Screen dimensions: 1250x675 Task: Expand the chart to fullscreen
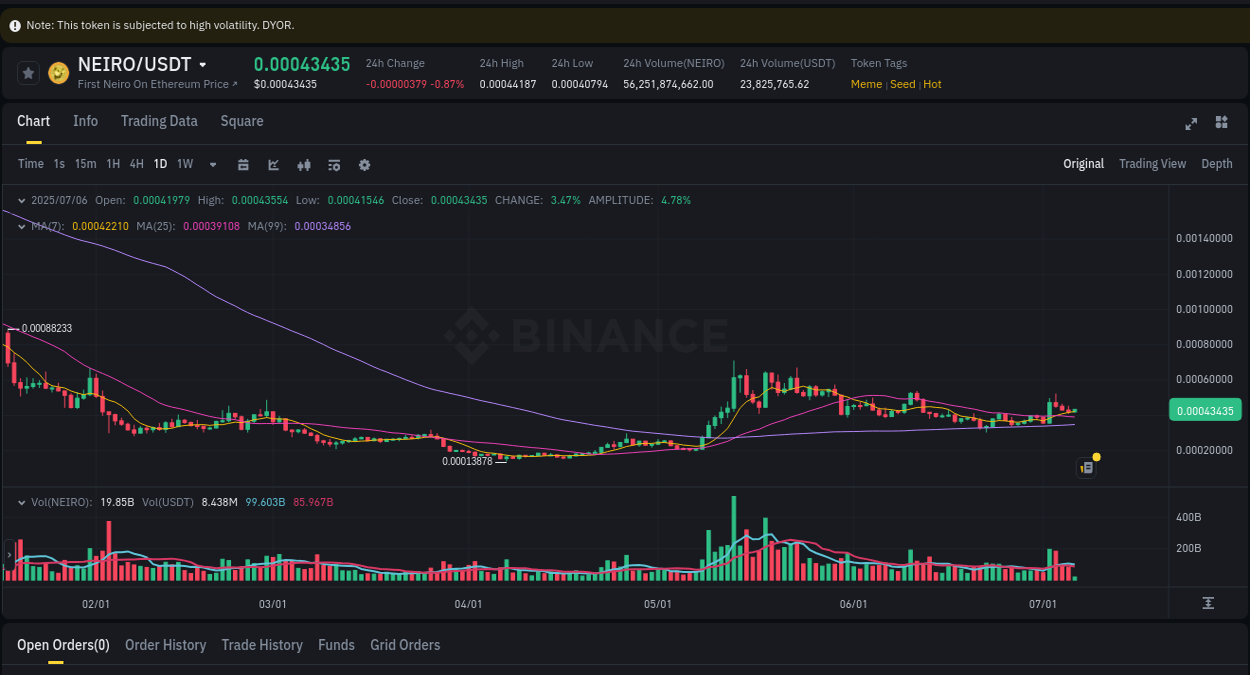1191,123
